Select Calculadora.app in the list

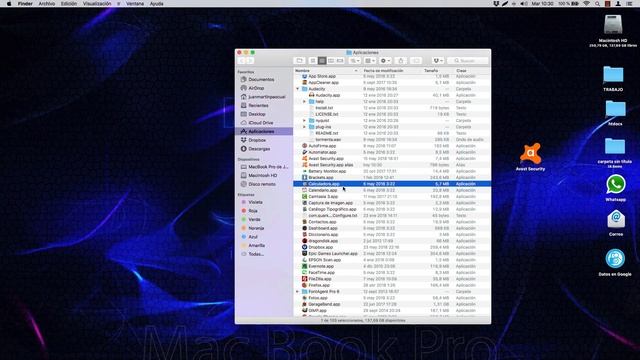click(x=392, y=184)
